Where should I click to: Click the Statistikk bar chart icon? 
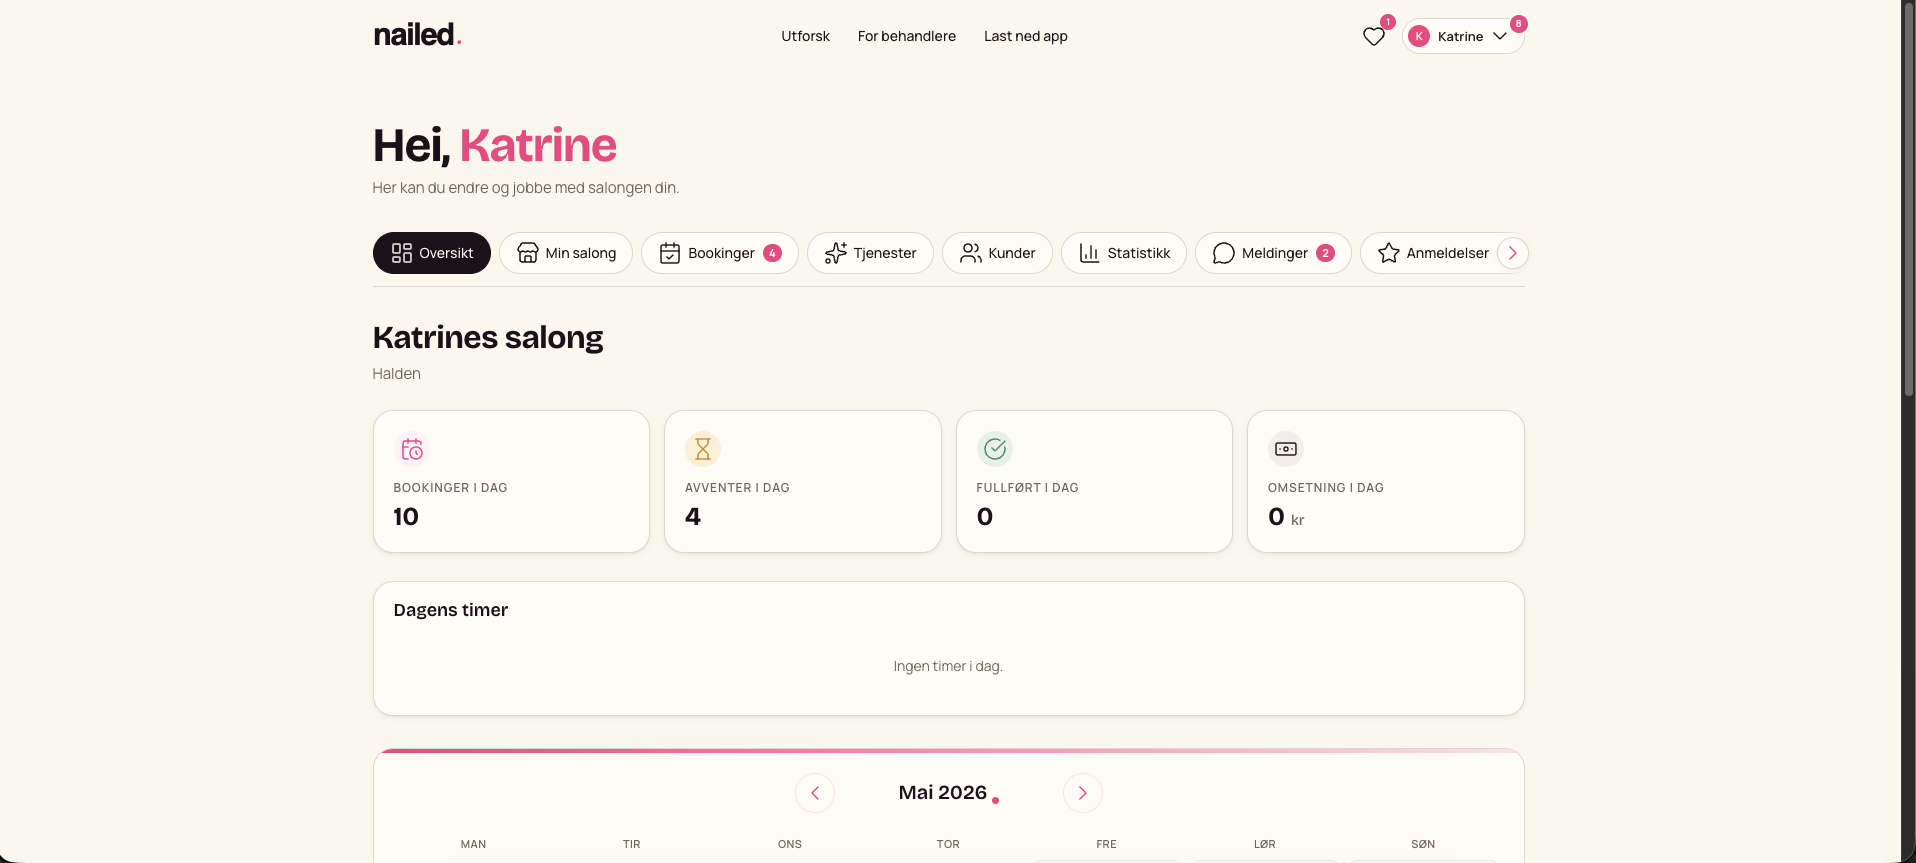(x=1089, y=253)
